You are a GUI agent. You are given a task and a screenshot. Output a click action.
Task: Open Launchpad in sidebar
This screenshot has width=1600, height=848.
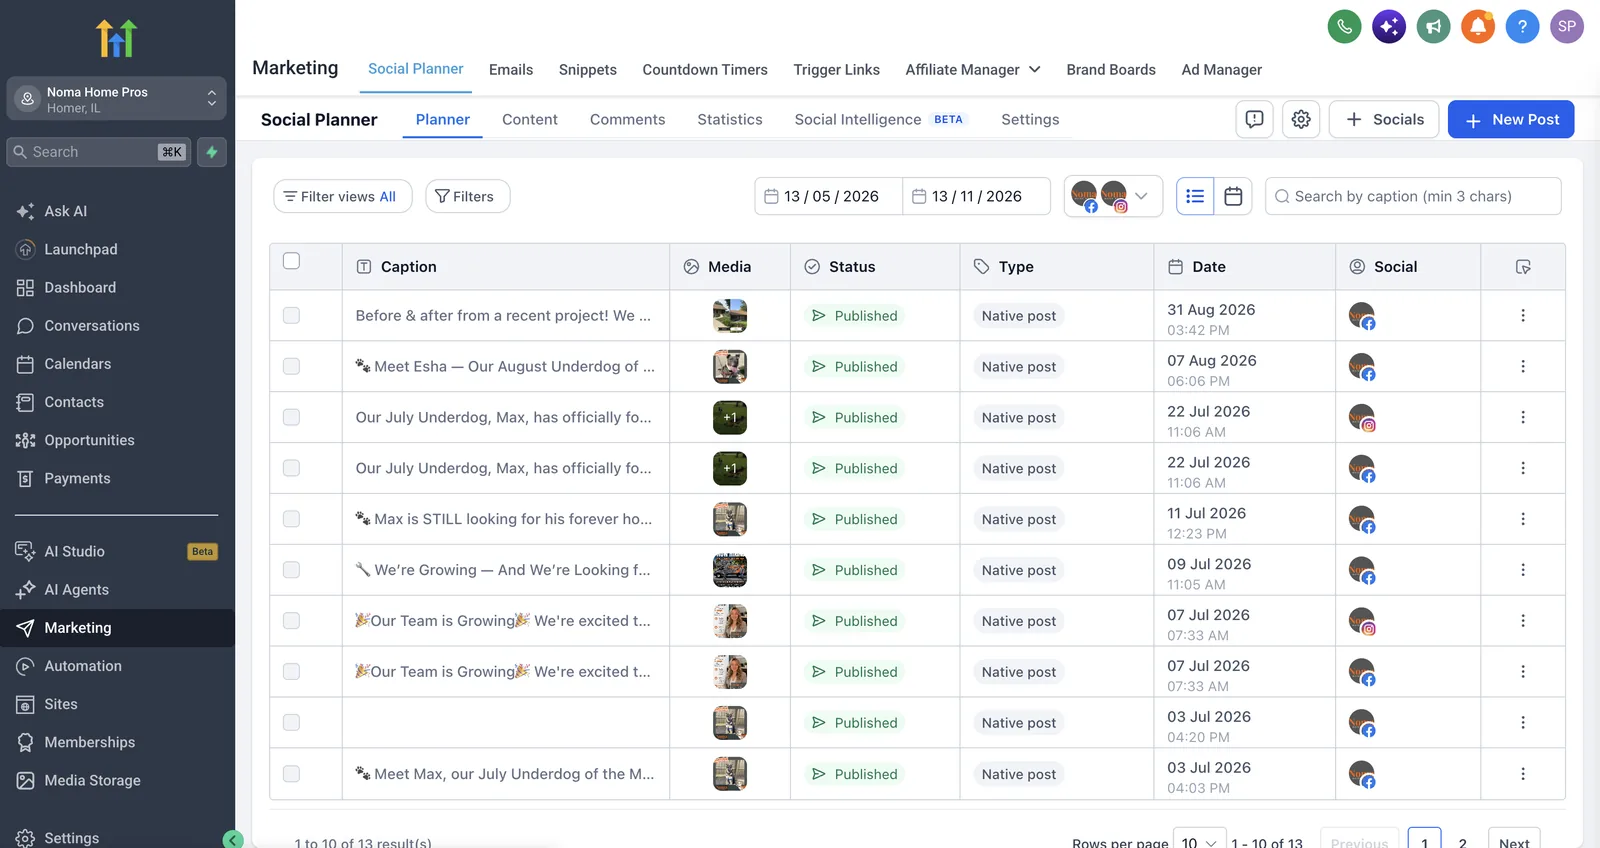click(x=81, y=249)
